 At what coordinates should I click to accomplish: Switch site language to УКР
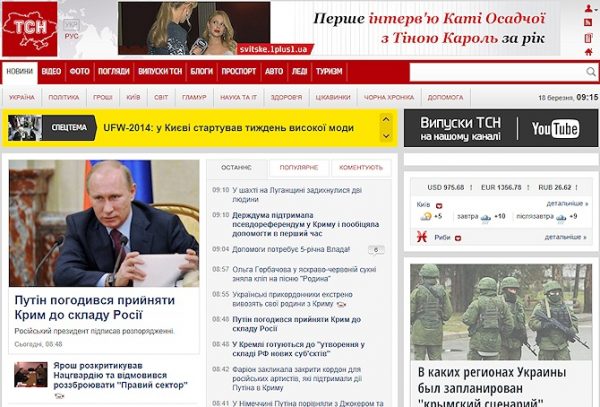click(71, 26)
